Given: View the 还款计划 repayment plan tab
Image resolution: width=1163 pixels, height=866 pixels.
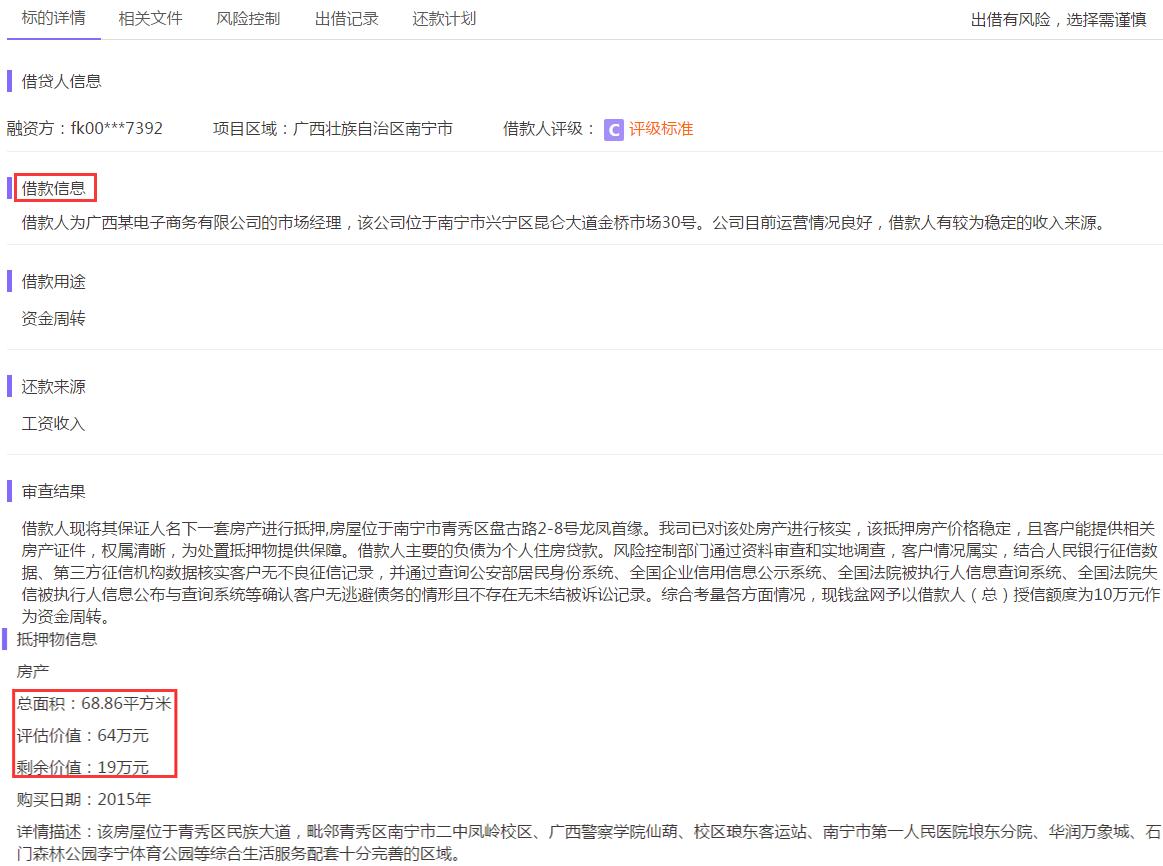Looking at the screenshot, I should tap(443, 18).
